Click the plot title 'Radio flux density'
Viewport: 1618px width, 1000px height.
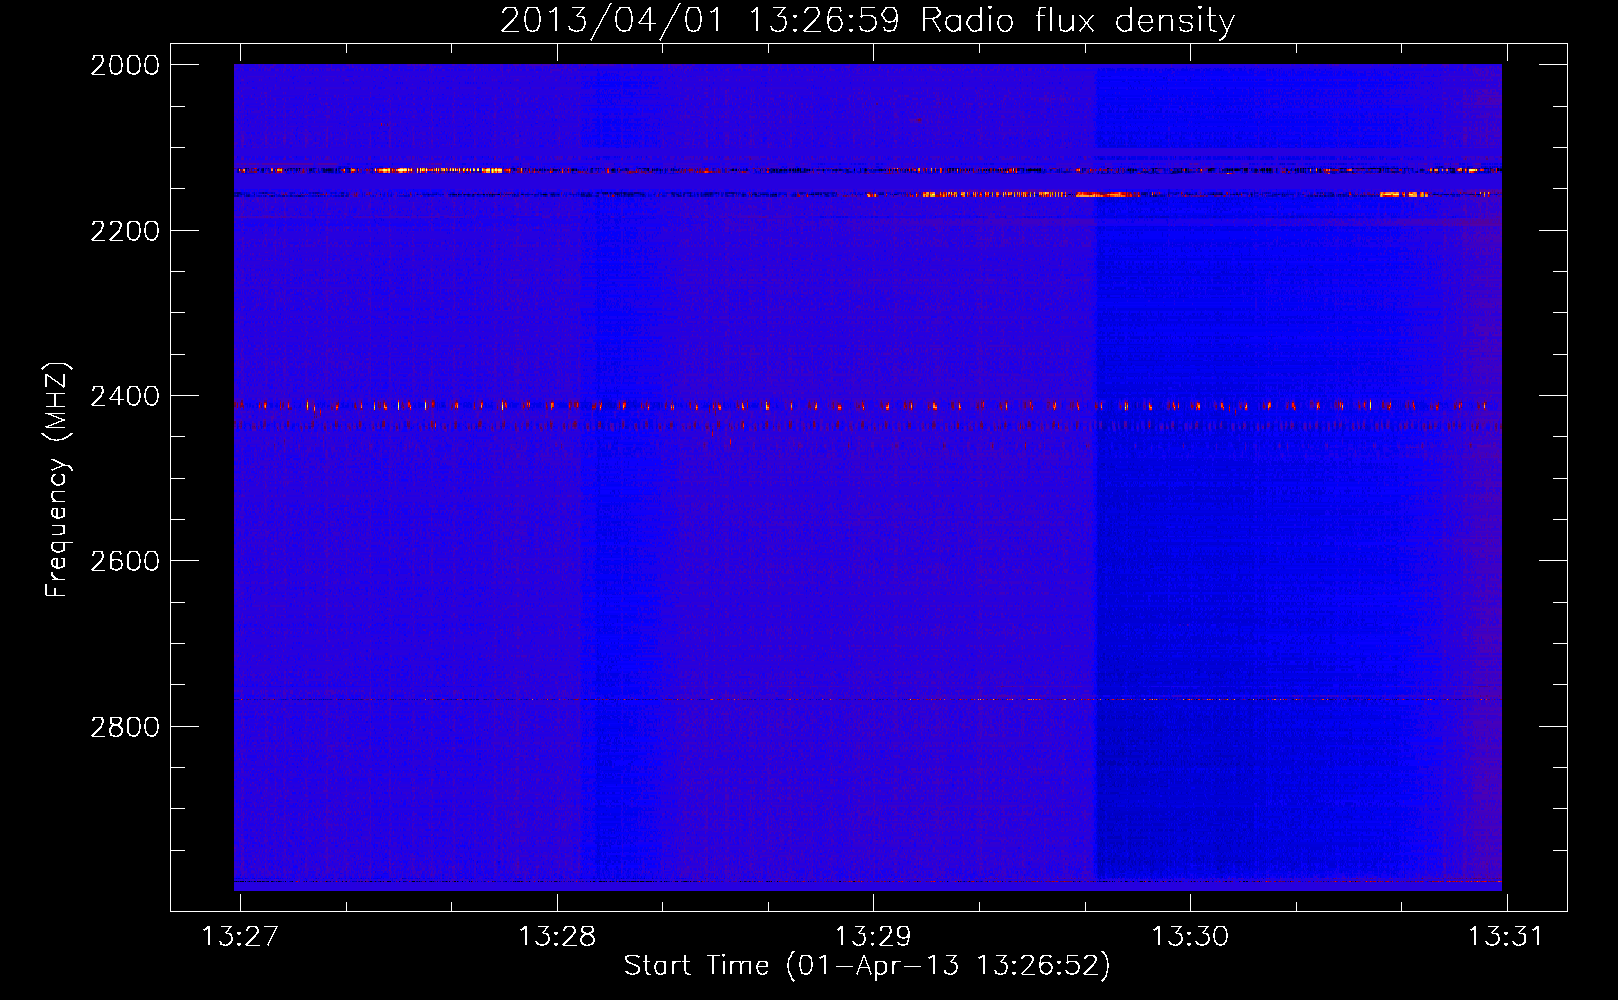tap(1077, 21)
